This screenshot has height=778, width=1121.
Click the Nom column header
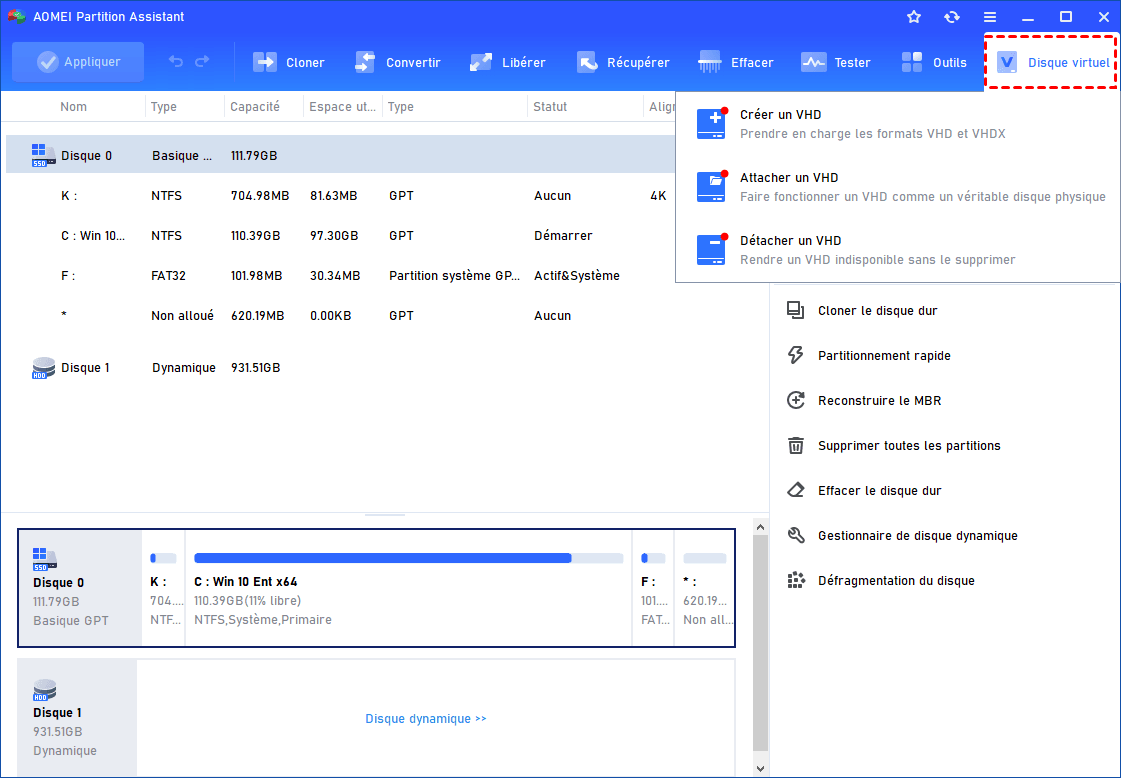(x=74, y=107)
